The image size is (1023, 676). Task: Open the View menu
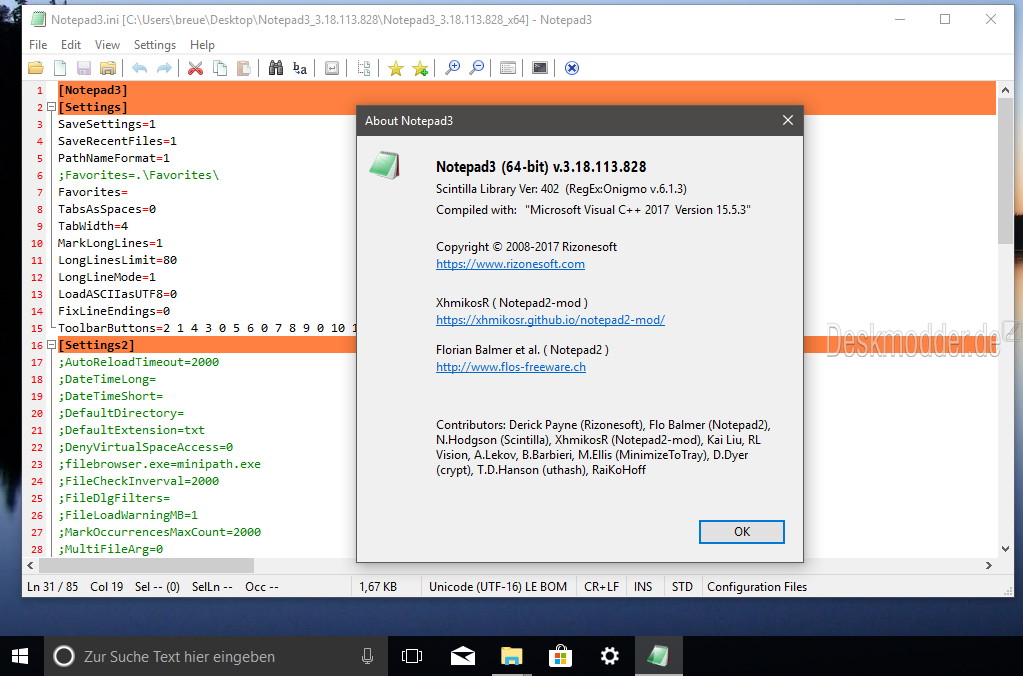107,44
